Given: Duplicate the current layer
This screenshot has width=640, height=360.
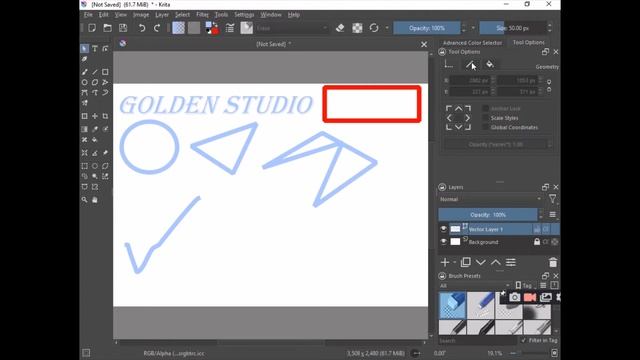Looking at the screenshot, I should 466,262.
